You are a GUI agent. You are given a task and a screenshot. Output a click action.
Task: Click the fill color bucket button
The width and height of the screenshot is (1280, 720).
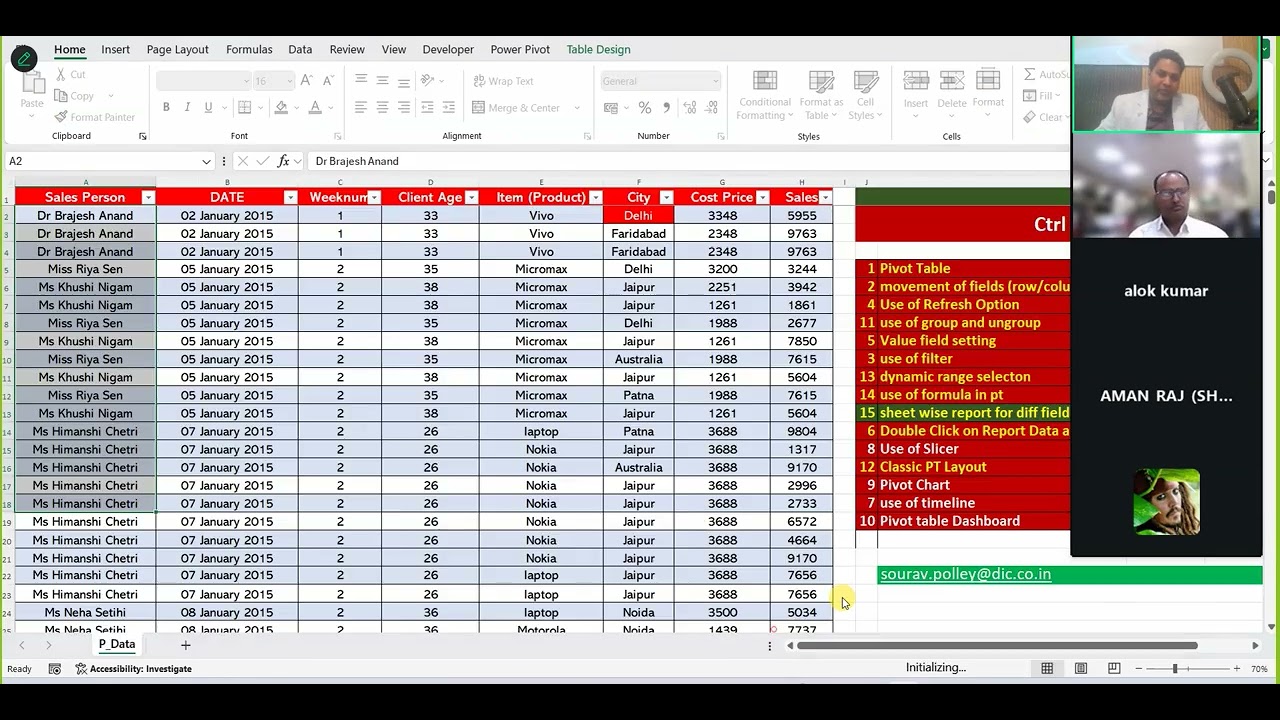[281, 108]
